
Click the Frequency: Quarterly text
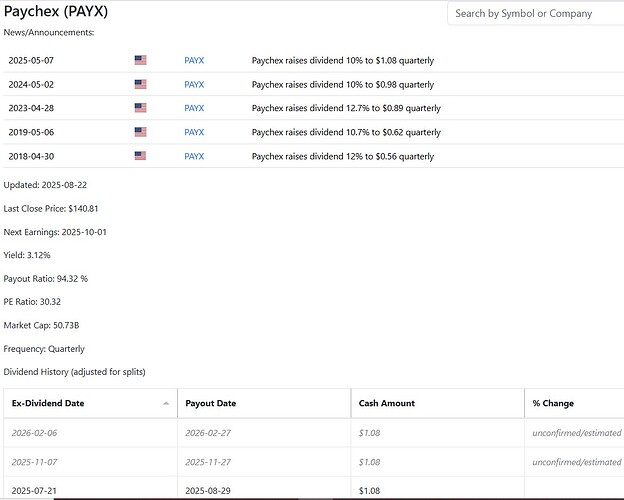click(x=44, y=349)
